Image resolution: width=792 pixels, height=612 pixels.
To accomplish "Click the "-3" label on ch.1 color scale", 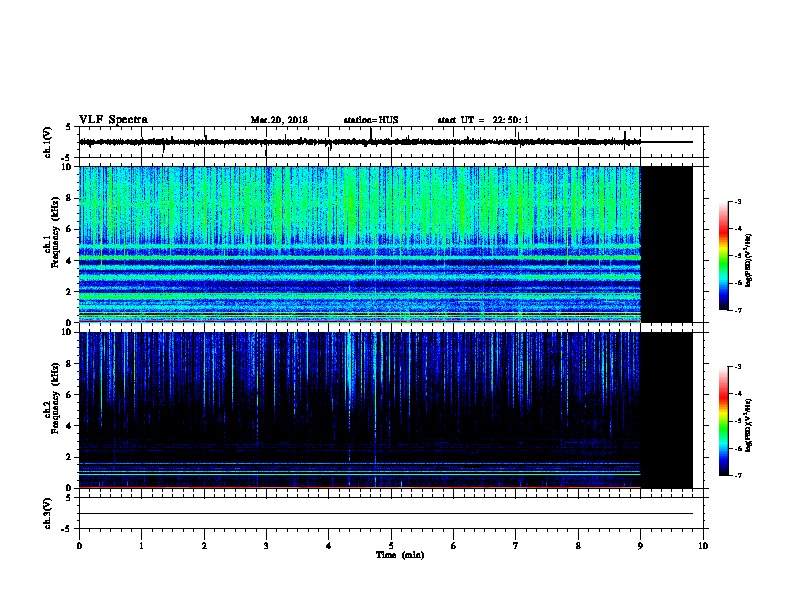I will (x=737, y=201).
